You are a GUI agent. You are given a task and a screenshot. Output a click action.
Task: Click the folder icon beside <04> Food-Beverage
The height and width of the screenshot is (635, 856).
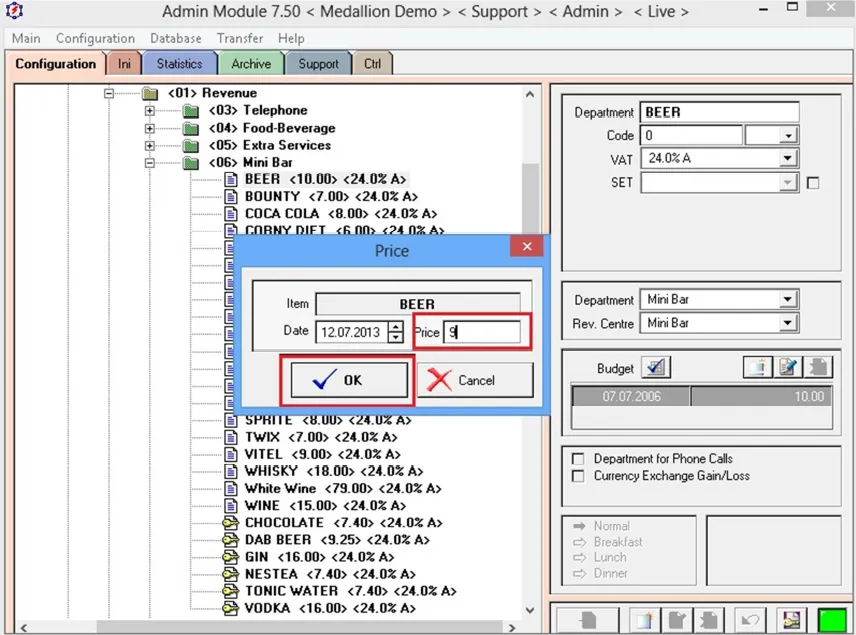click(x=191, y=129)
